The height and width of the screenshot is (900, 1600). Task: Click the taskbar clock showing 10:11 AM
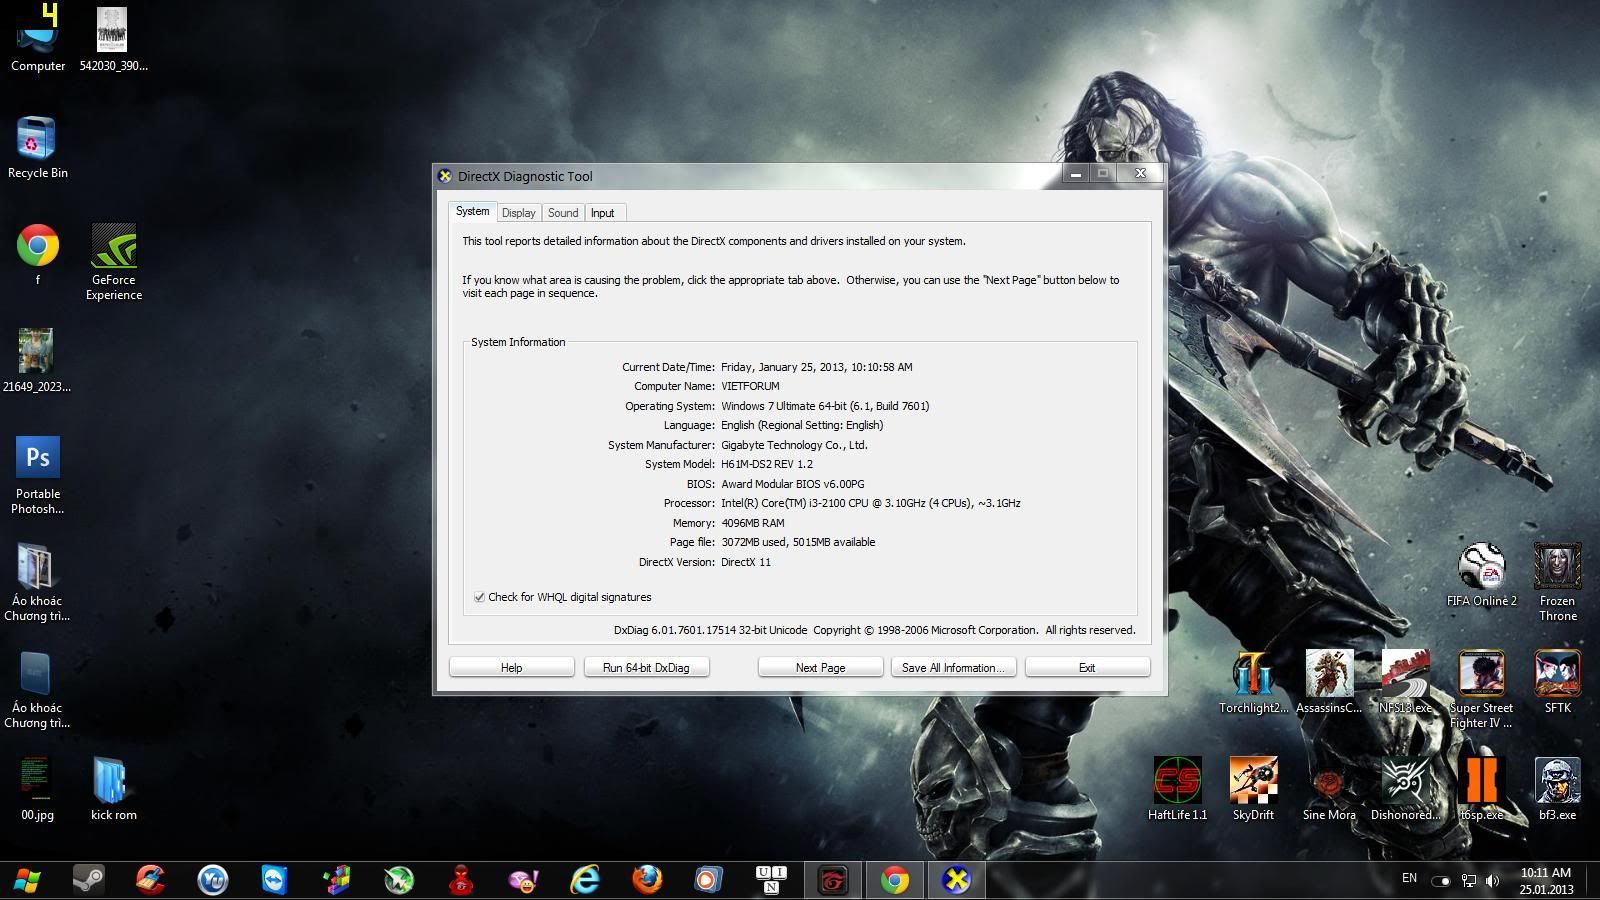click(x=1546, y=880)
